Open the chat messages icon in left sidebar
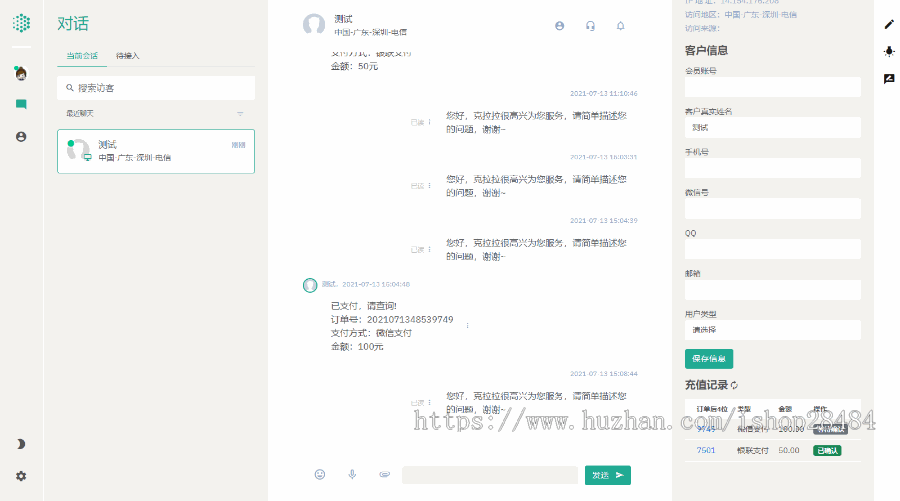This screenshot has height=501, width=900. (x=21, y=104)
